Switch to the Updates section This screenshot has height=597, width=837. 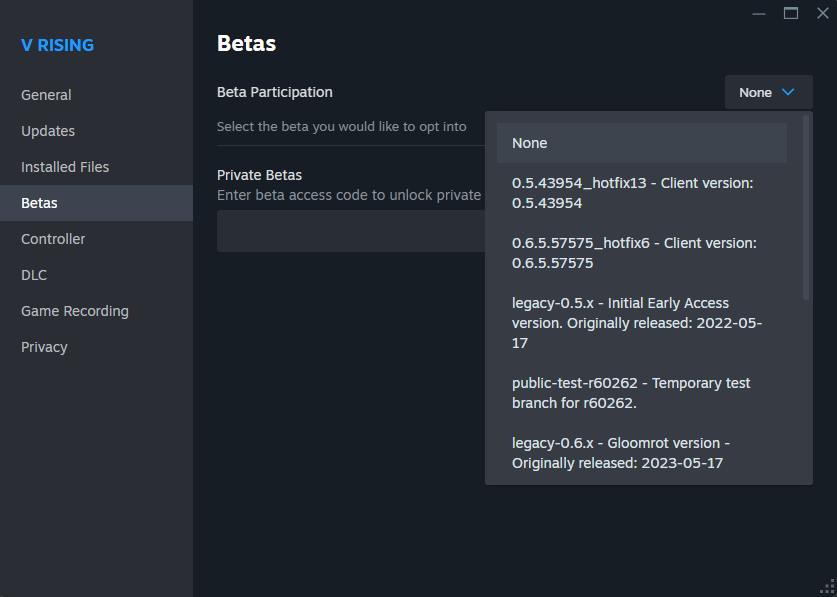click(x=48, y=131)
